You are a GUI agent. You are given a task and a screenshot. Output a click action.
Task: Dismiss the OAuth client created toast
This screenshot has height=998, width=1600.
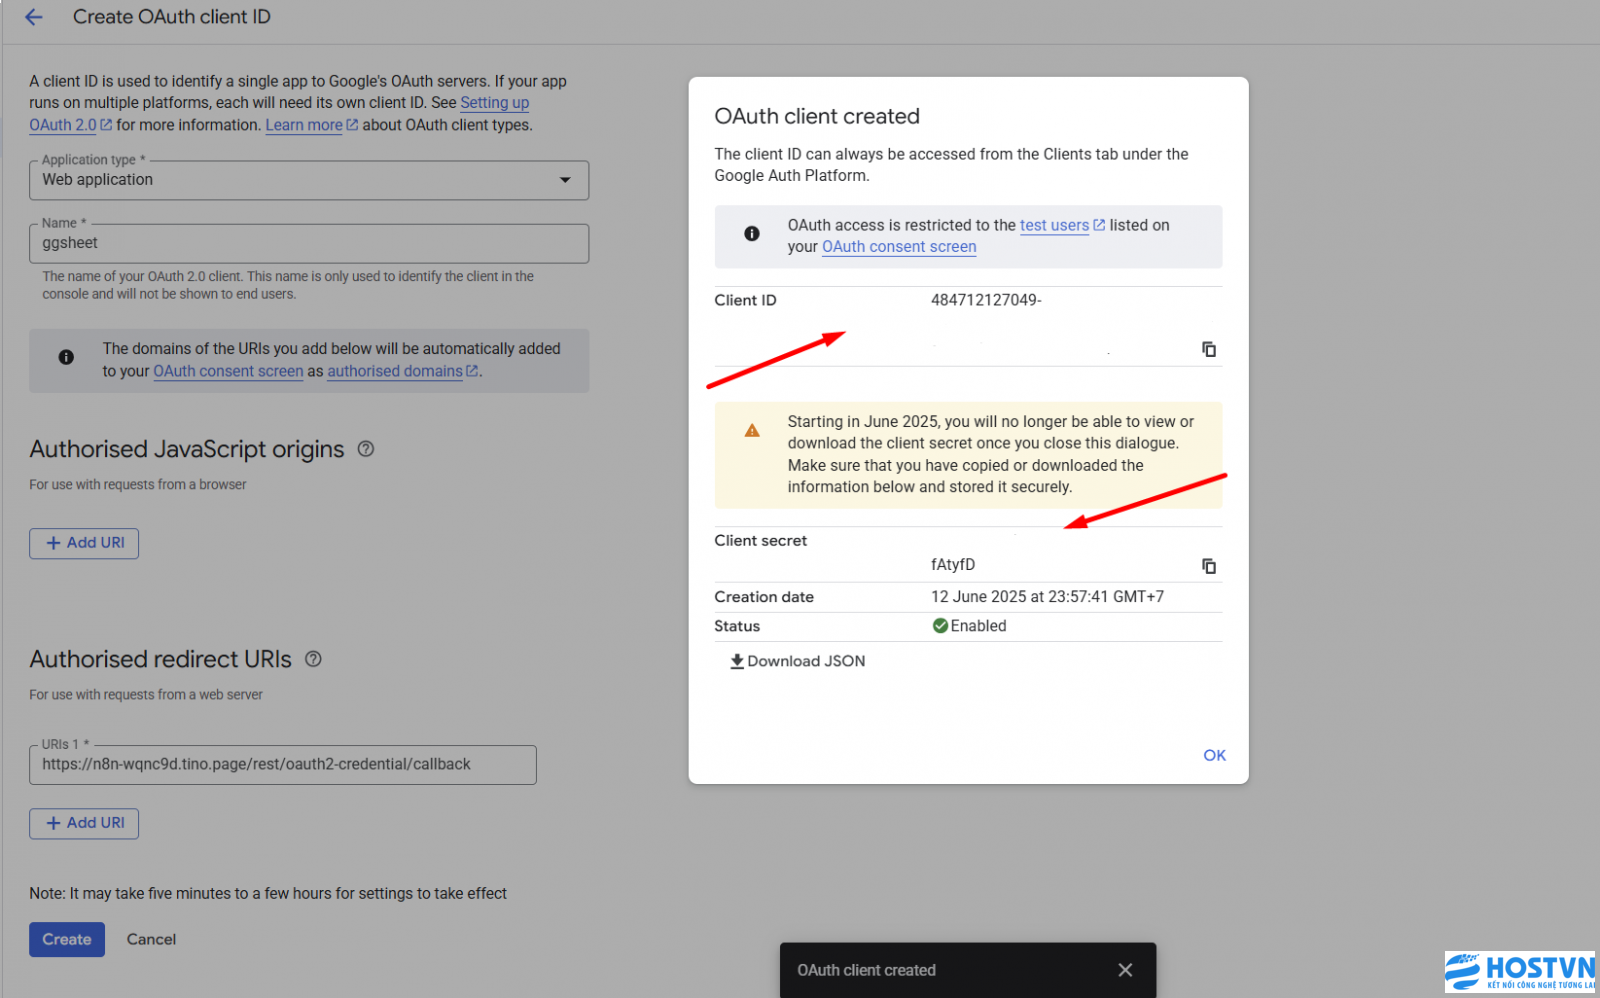click(x=1125, y=970)
